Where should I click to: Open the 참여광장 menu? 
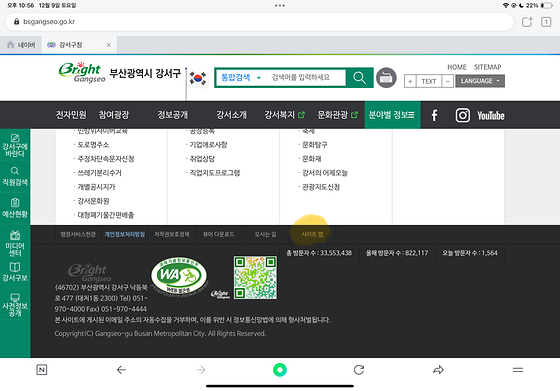[x=114, y=115]
